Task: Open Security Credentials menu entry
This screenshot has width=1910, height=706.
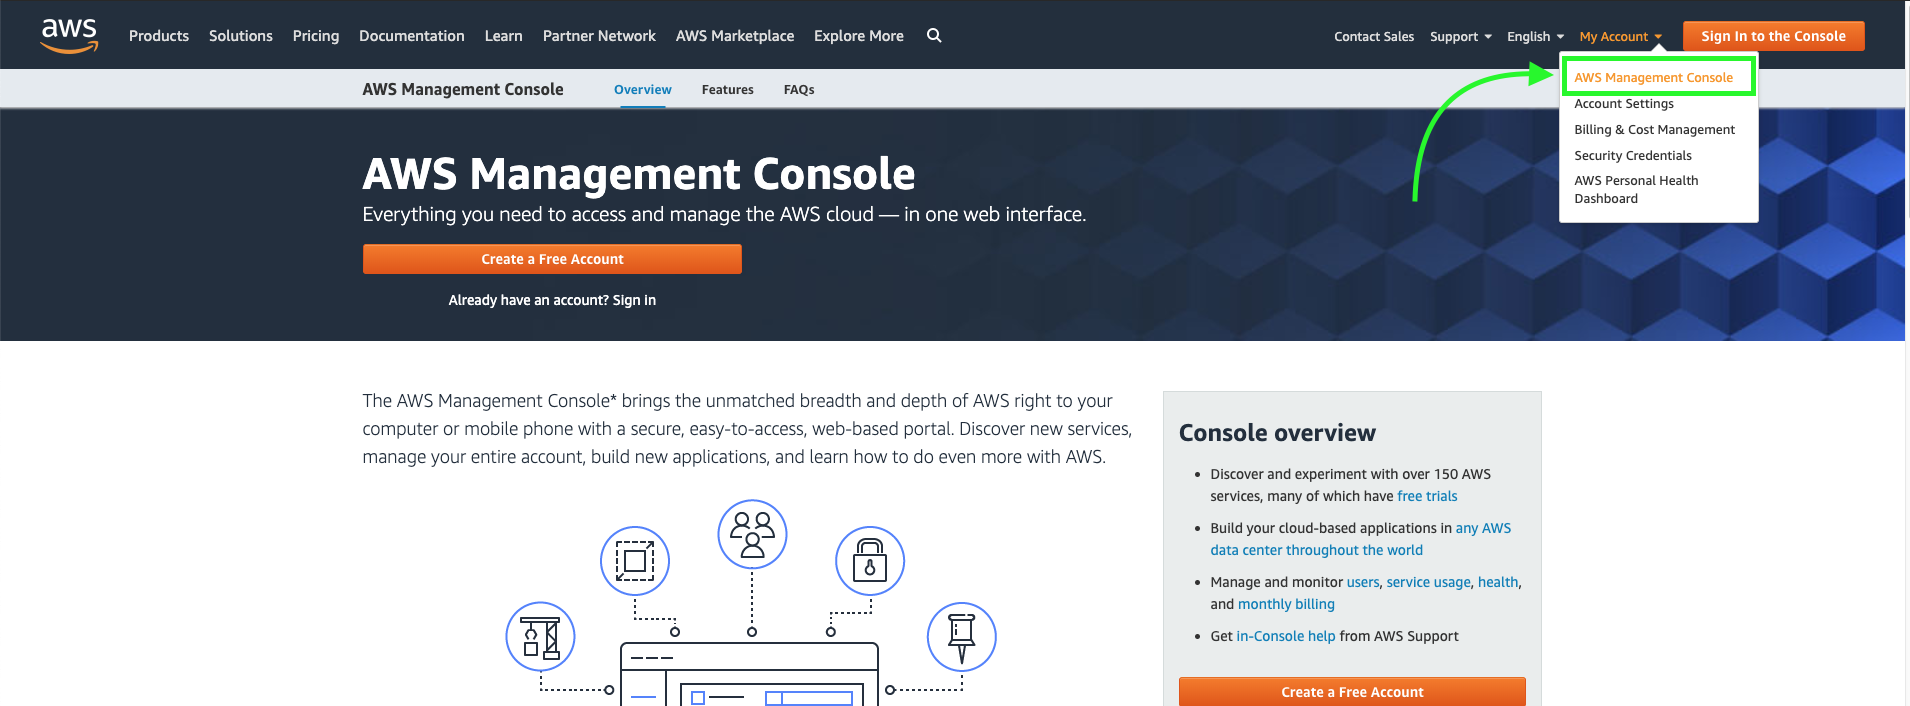Action: [1633, 155]
